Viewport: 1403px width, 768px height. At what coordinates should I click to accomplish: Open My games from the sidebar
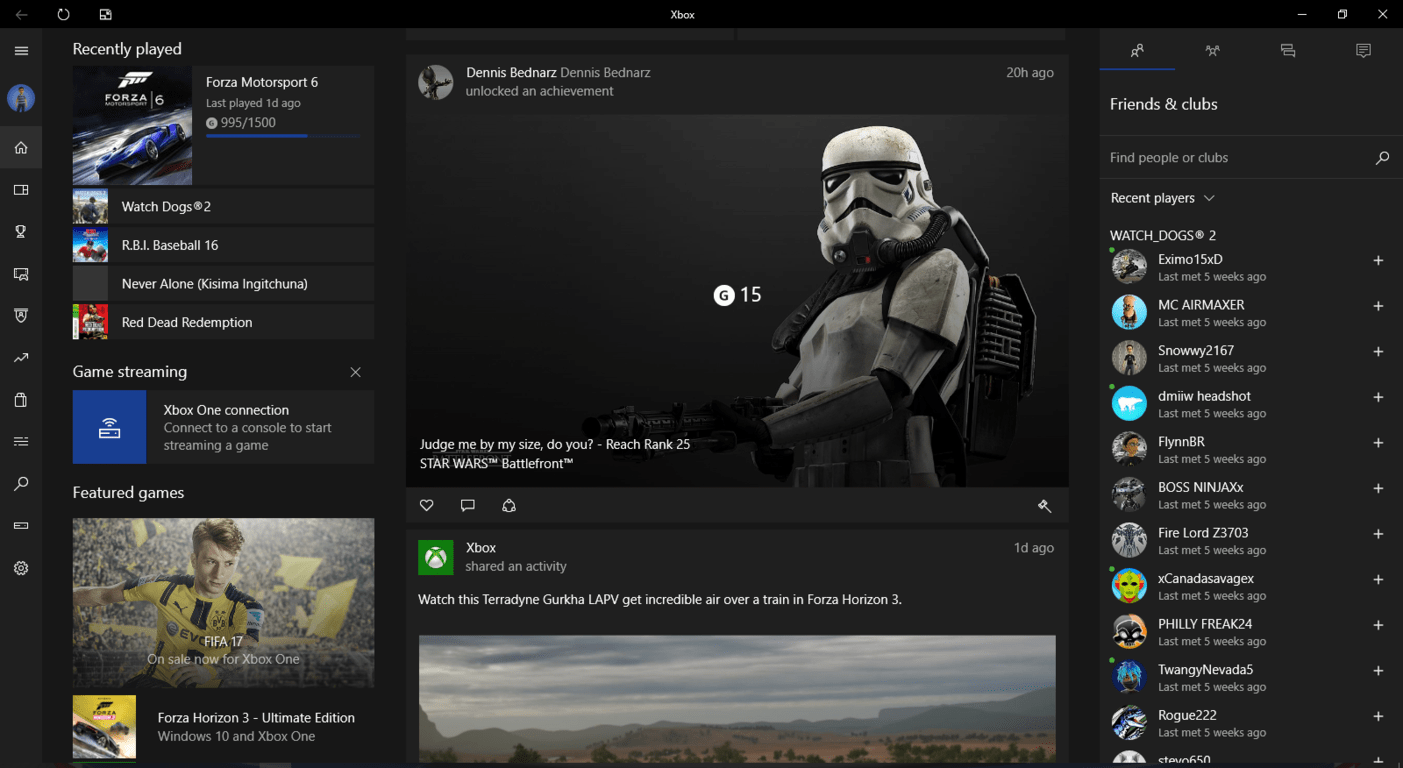pyautogui.click(x=21, y=190)
